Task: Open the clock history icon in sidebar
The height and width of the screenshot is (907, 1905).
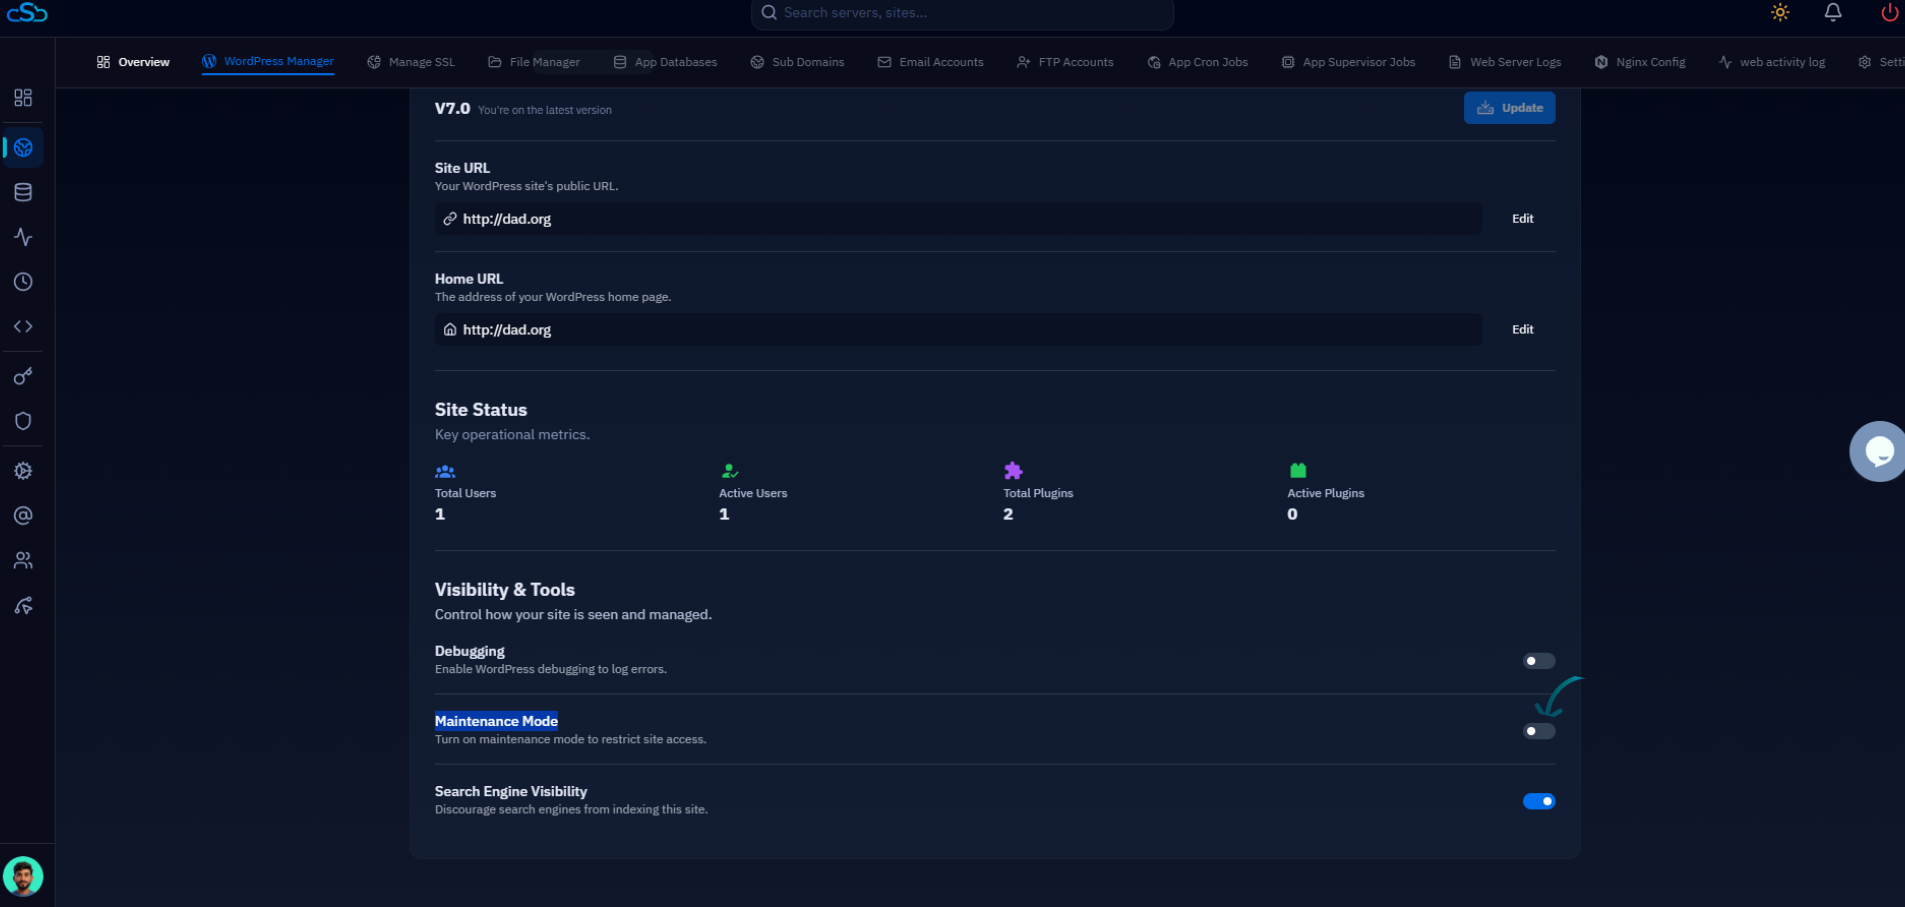Action: pos(23,282)
